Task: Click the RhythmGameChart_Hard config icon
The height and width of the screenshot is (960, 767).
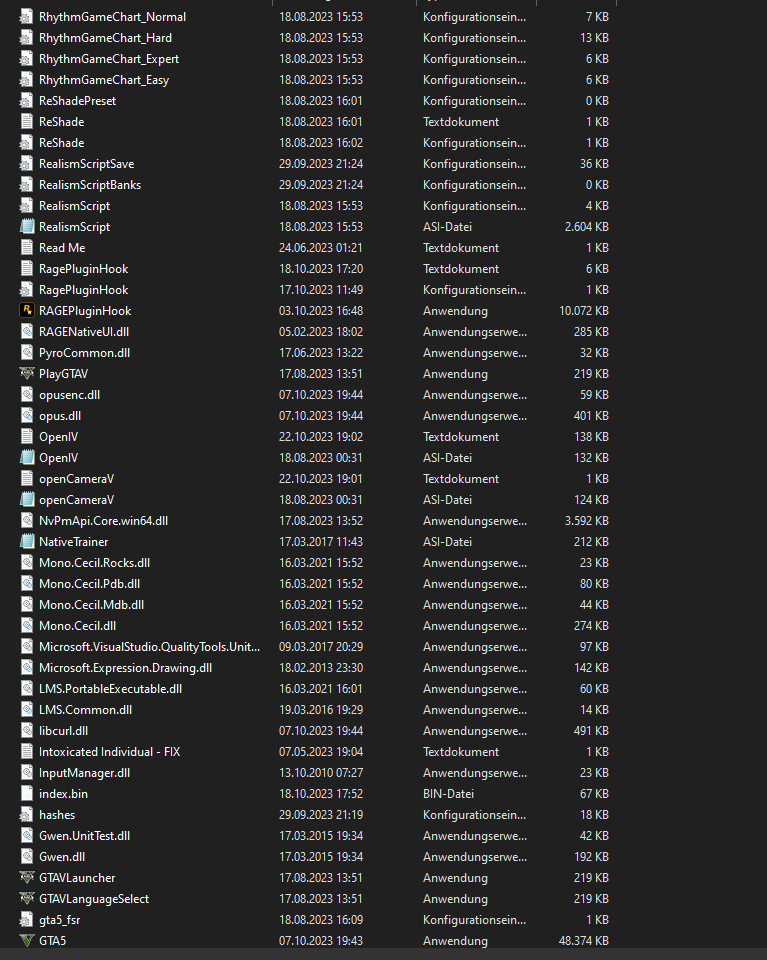Action: tap(26, 37)
